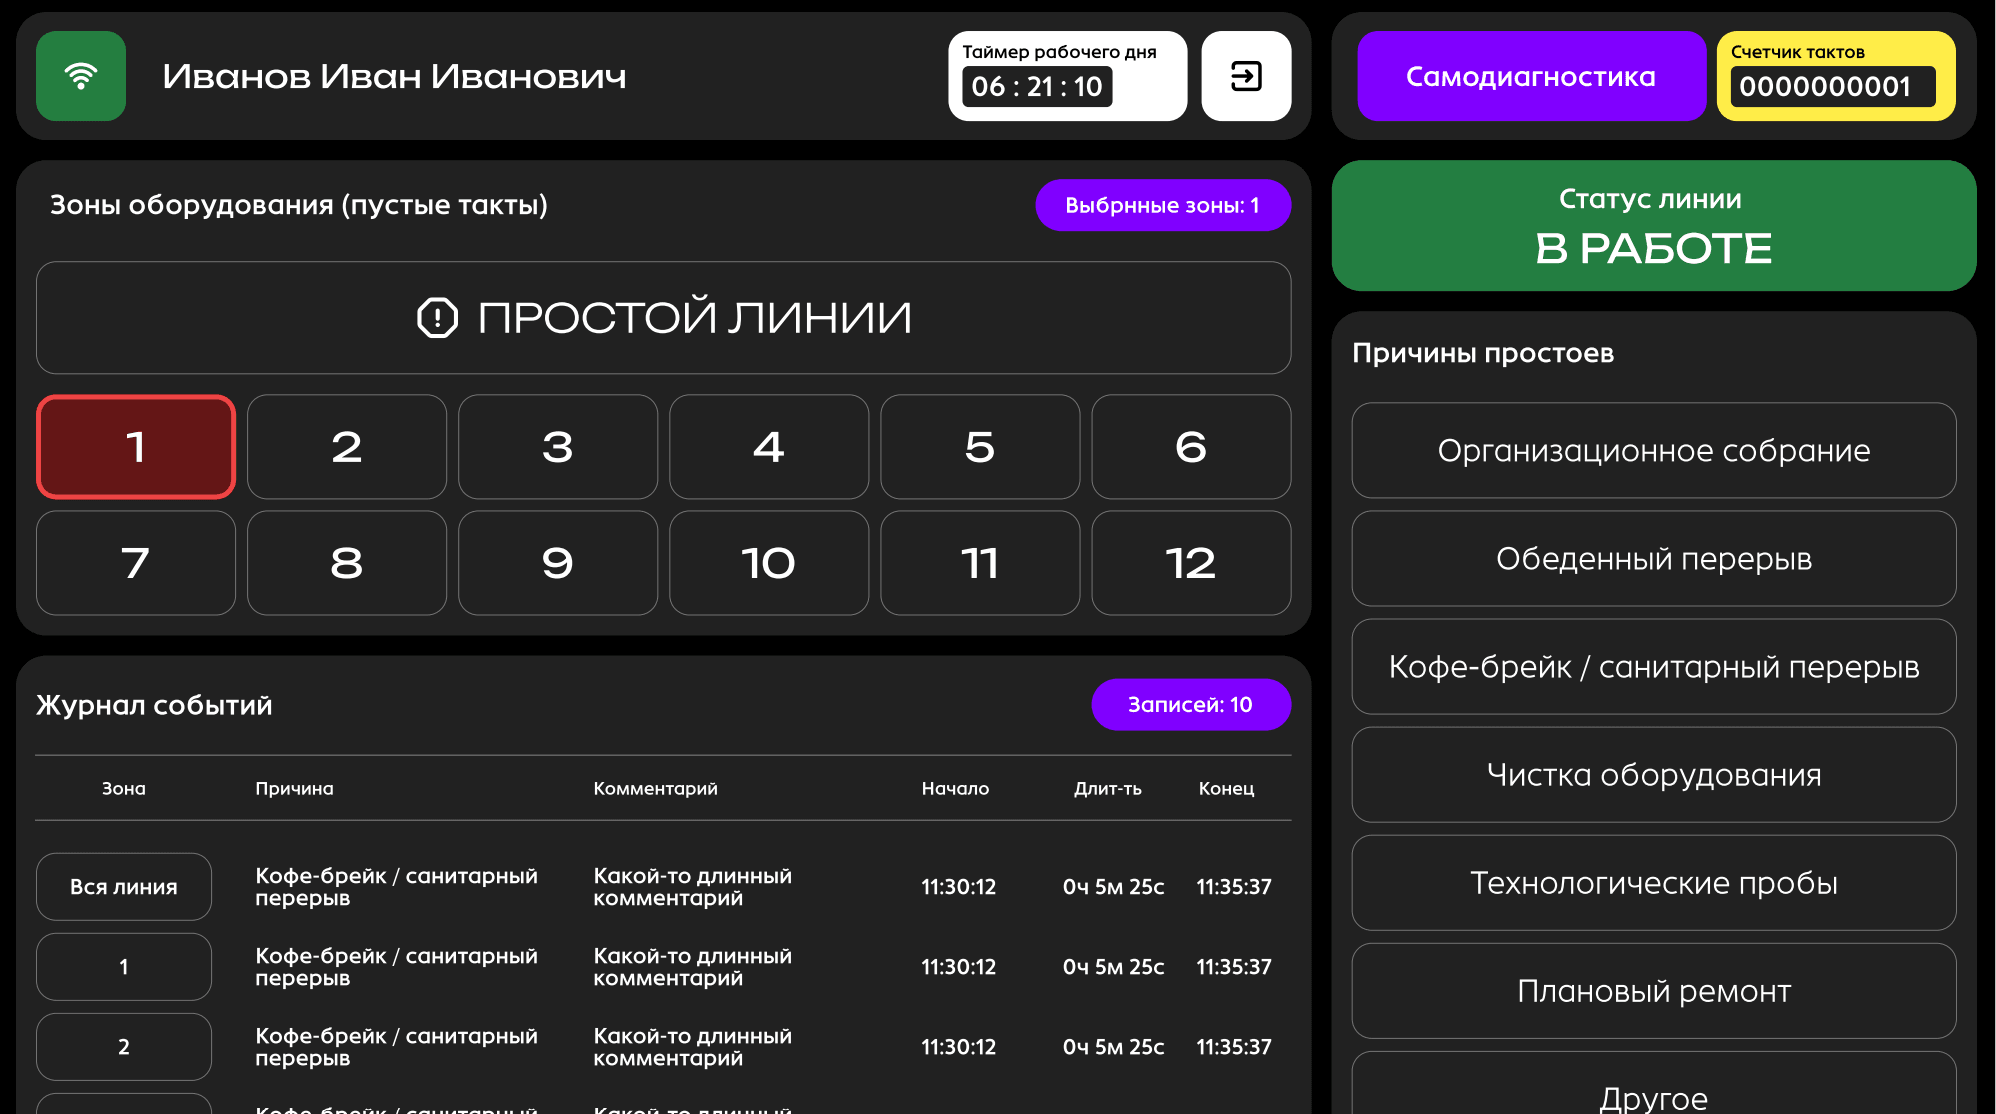Click the Вся линия zone chip
The height and width of the screenshot is (1114, 1996).
124,887
